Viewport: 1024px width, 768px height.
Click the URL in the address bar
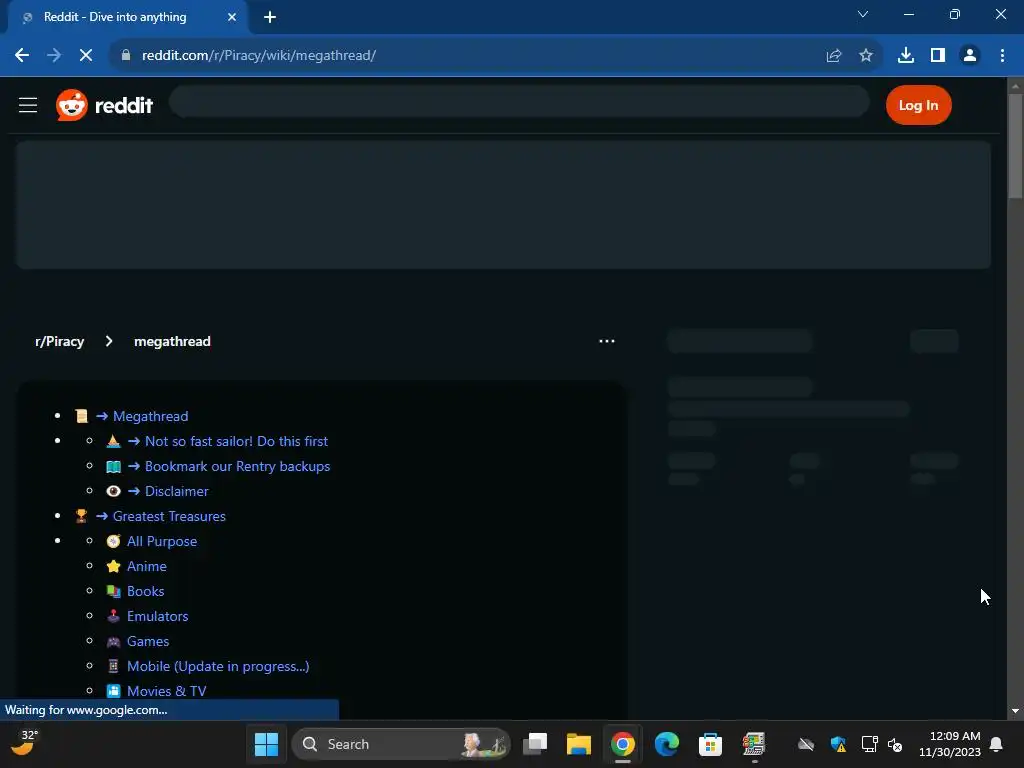point(259,56)
